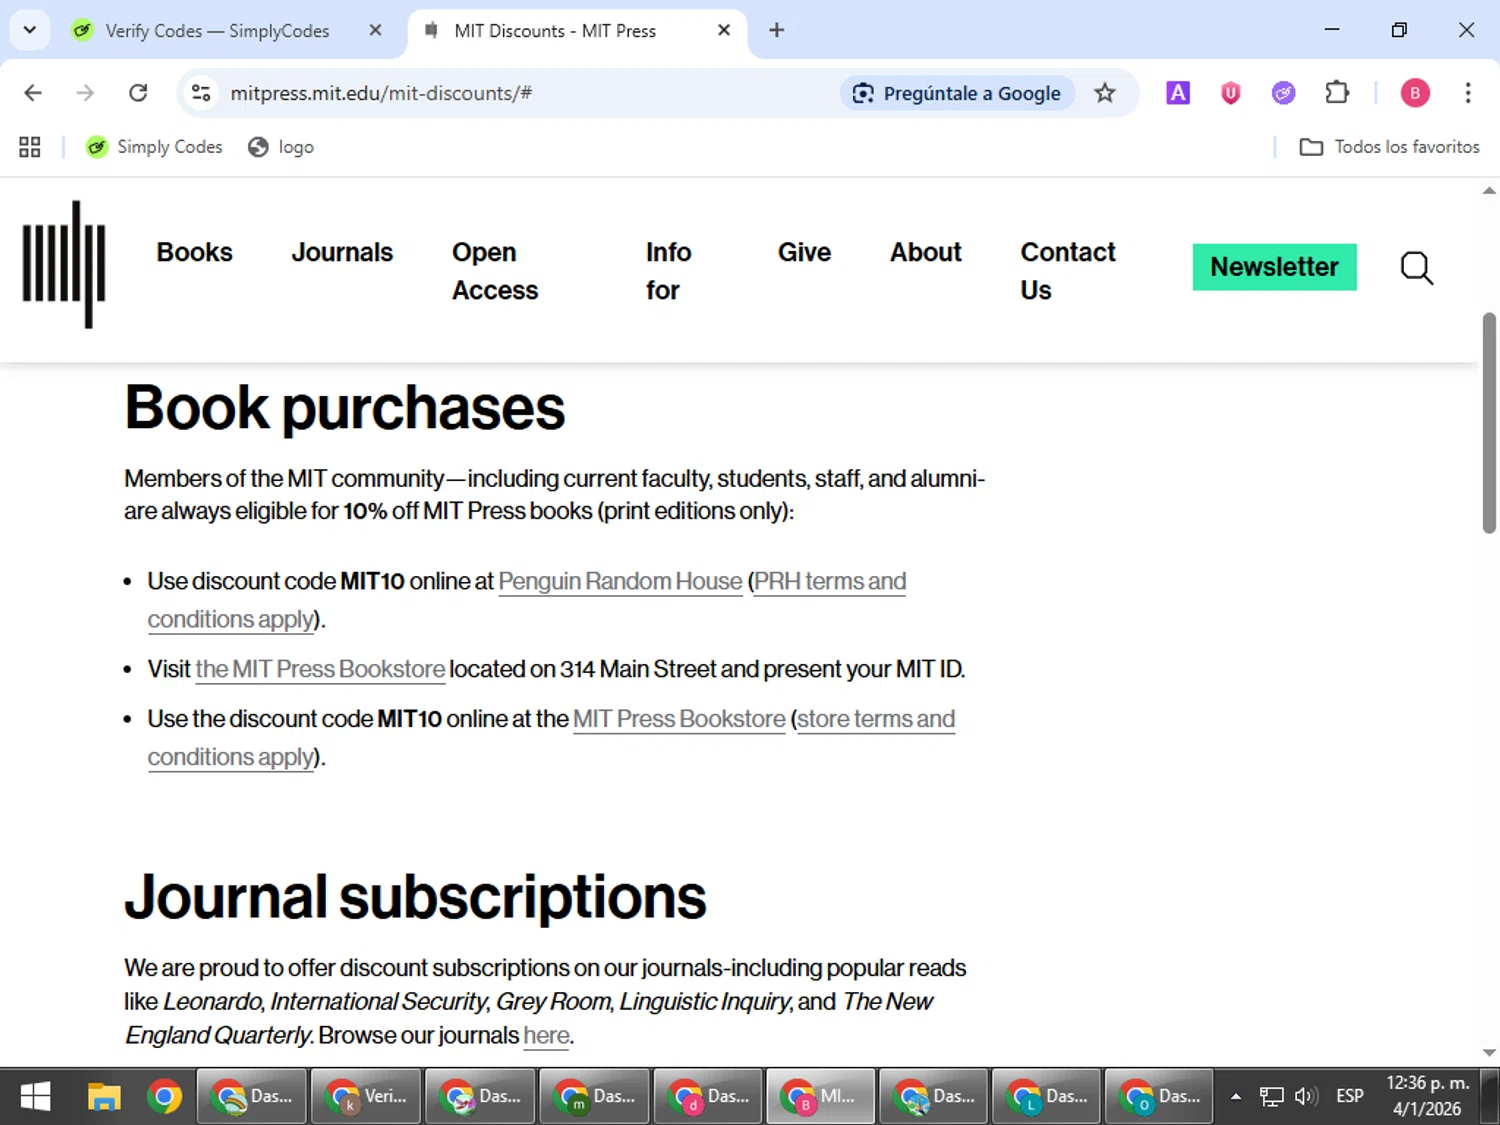Open the About navigation menu
Screen dimensions: 1500x1125
(926, 252)
